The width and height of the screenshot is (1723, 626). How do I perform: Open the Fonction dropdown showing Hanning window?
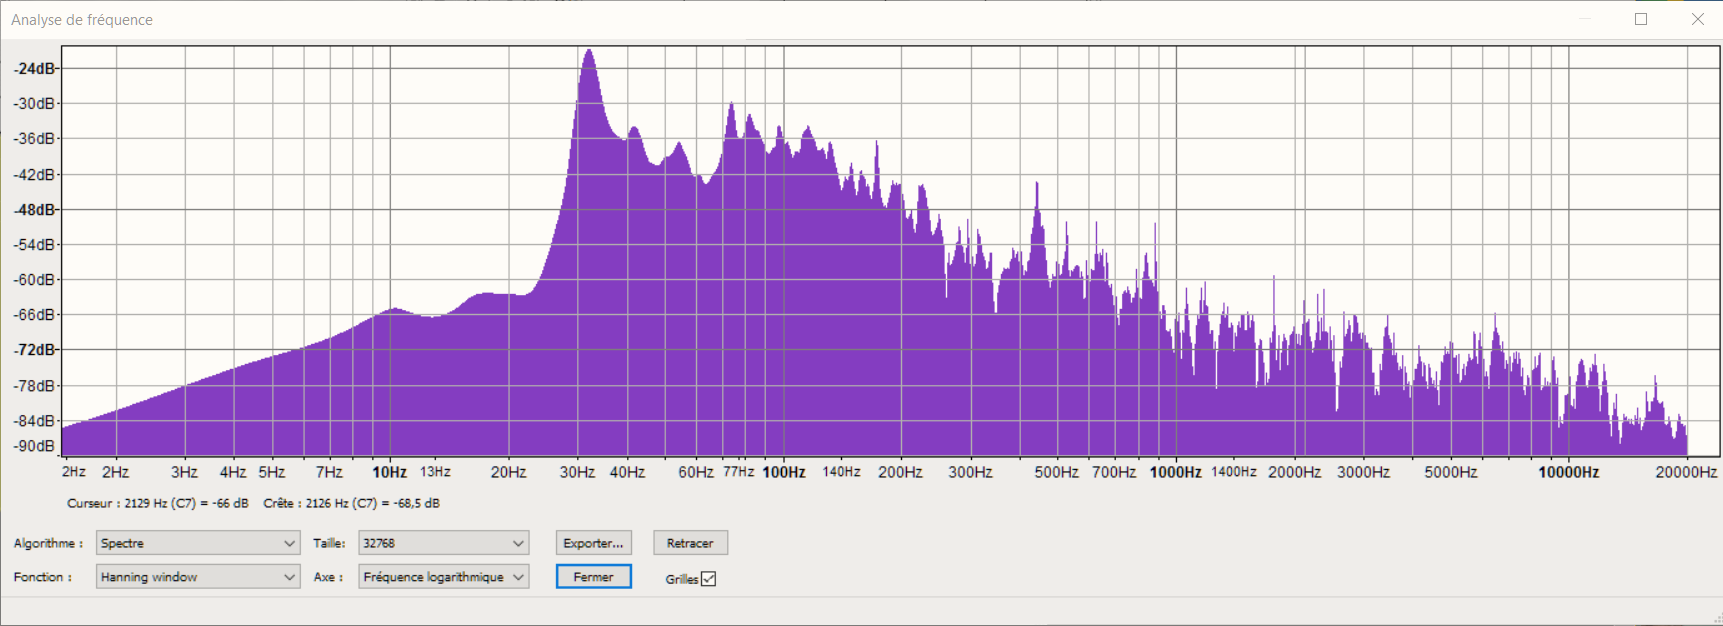[198, 577]
